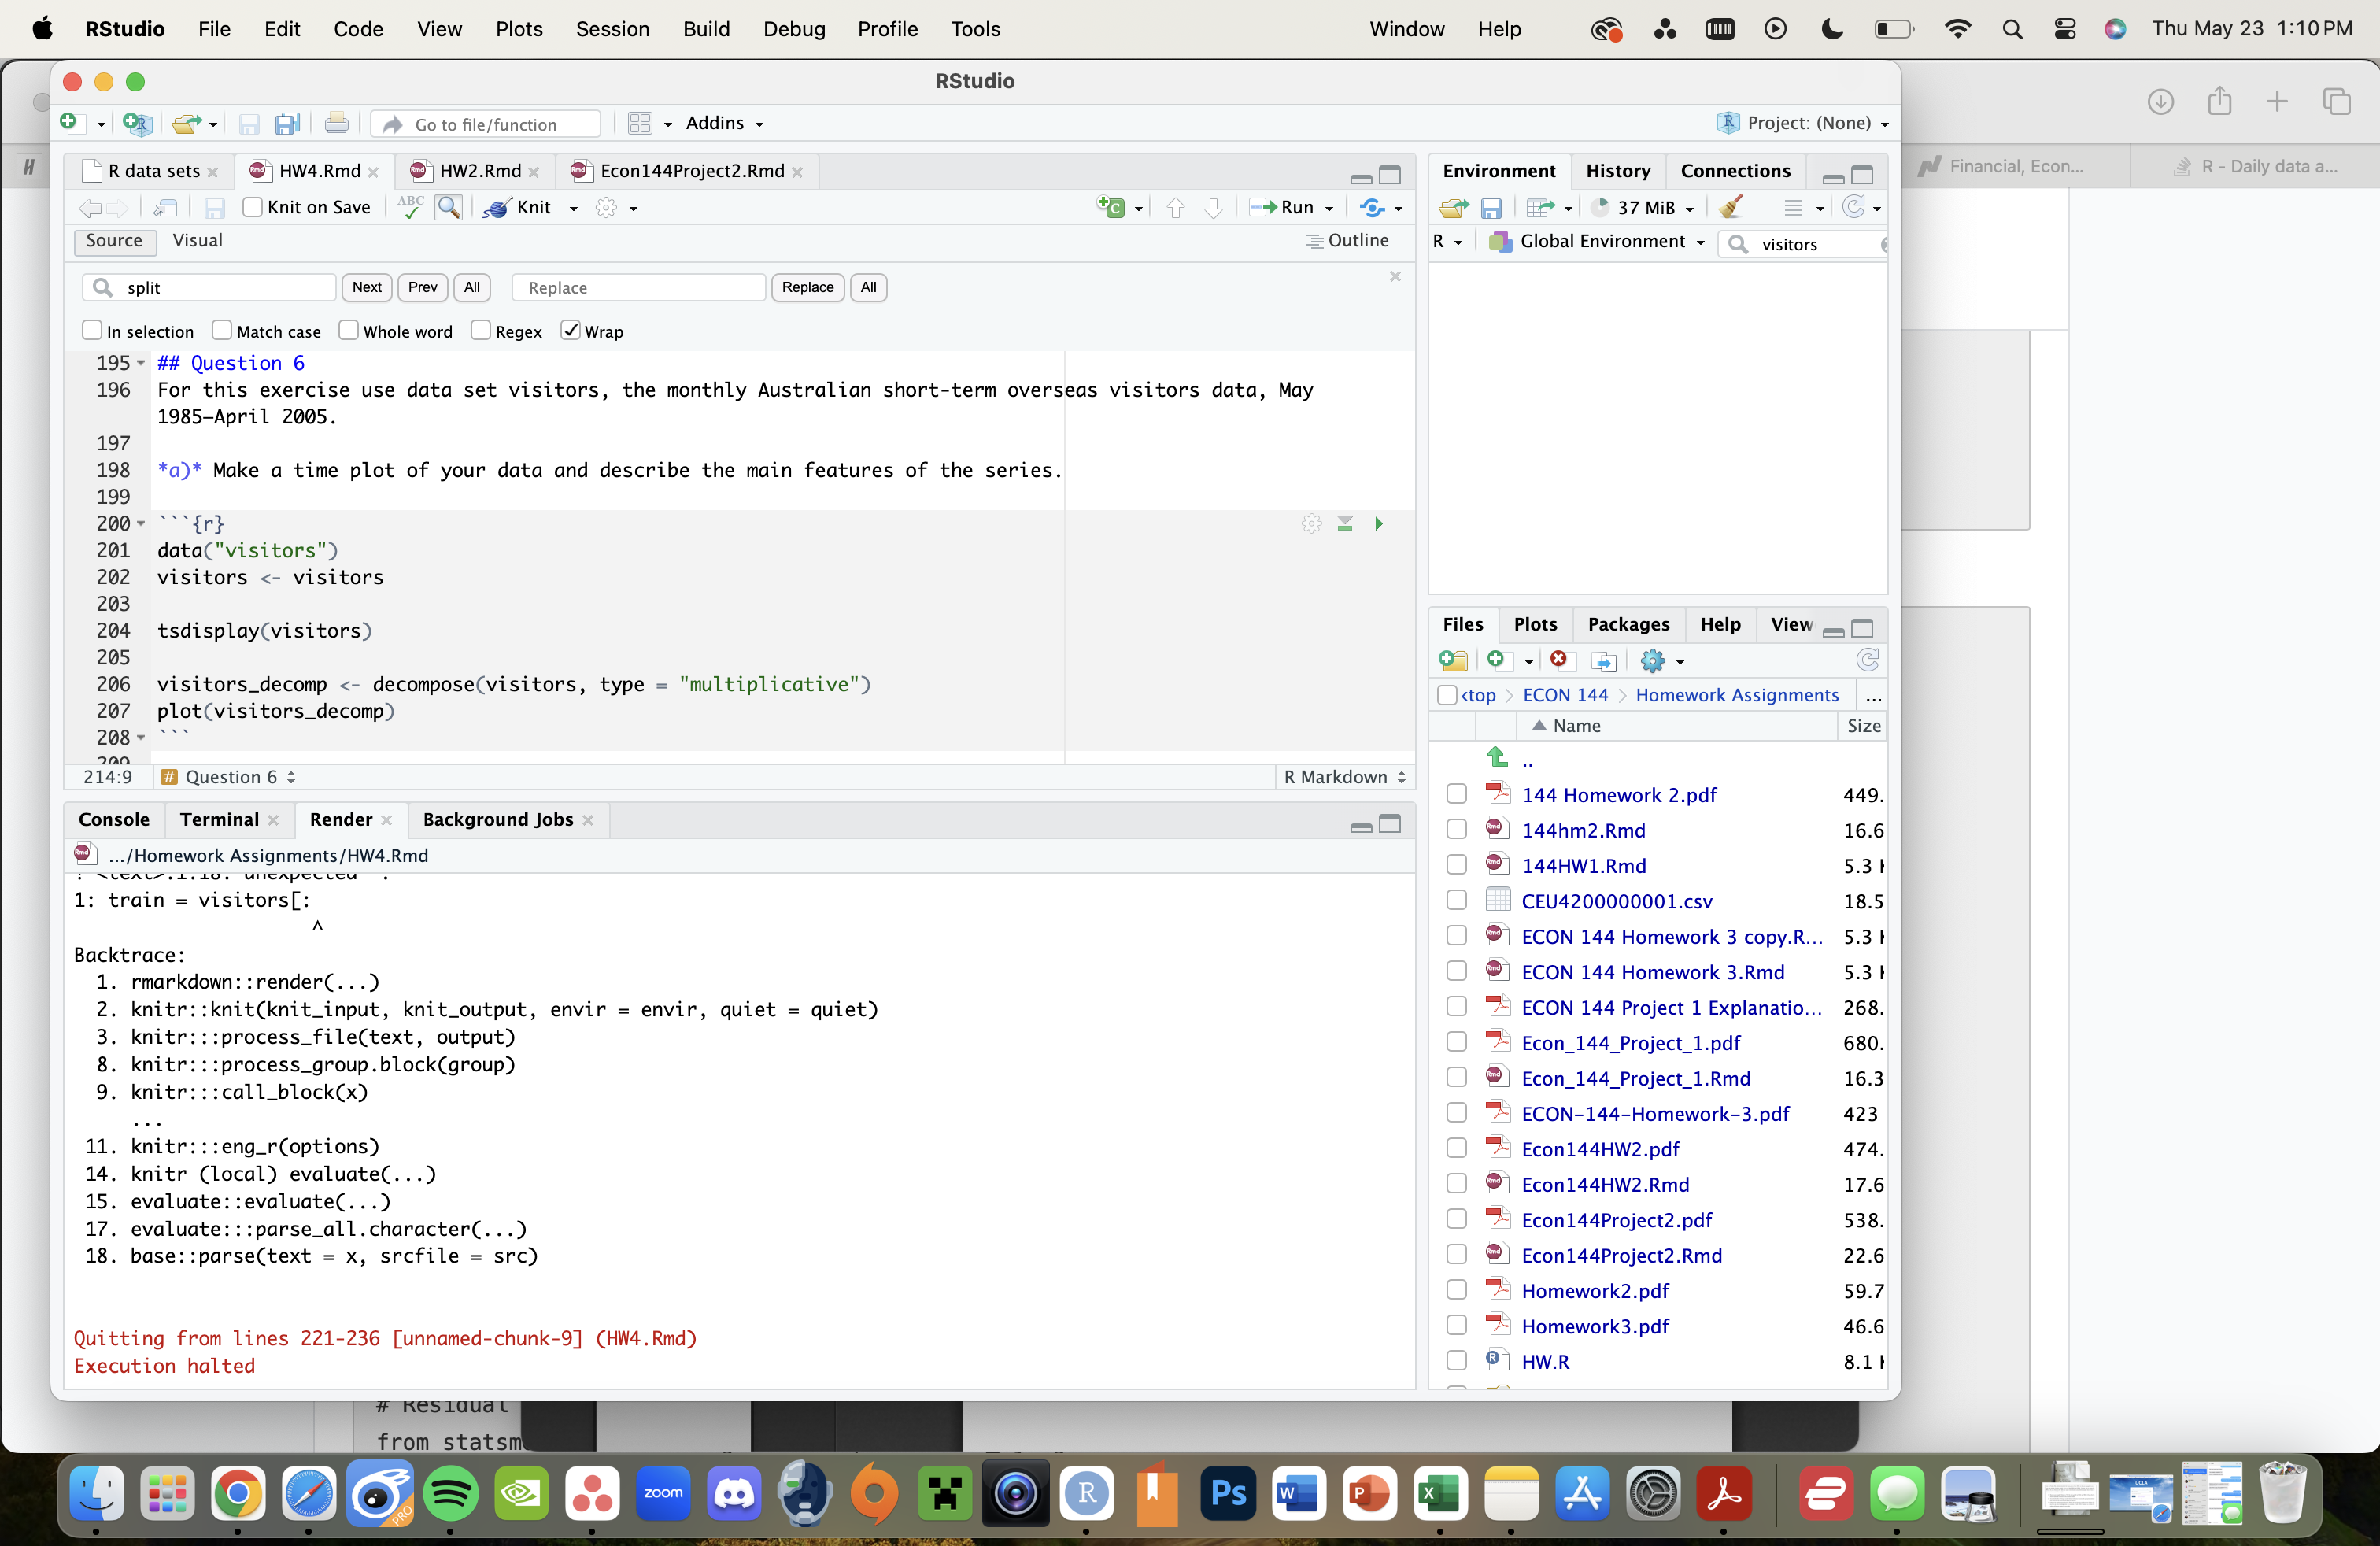This screenshot has height=1546, width=2380.
Task: Delete files red X icon
Action: click(x=1558, y=659)
